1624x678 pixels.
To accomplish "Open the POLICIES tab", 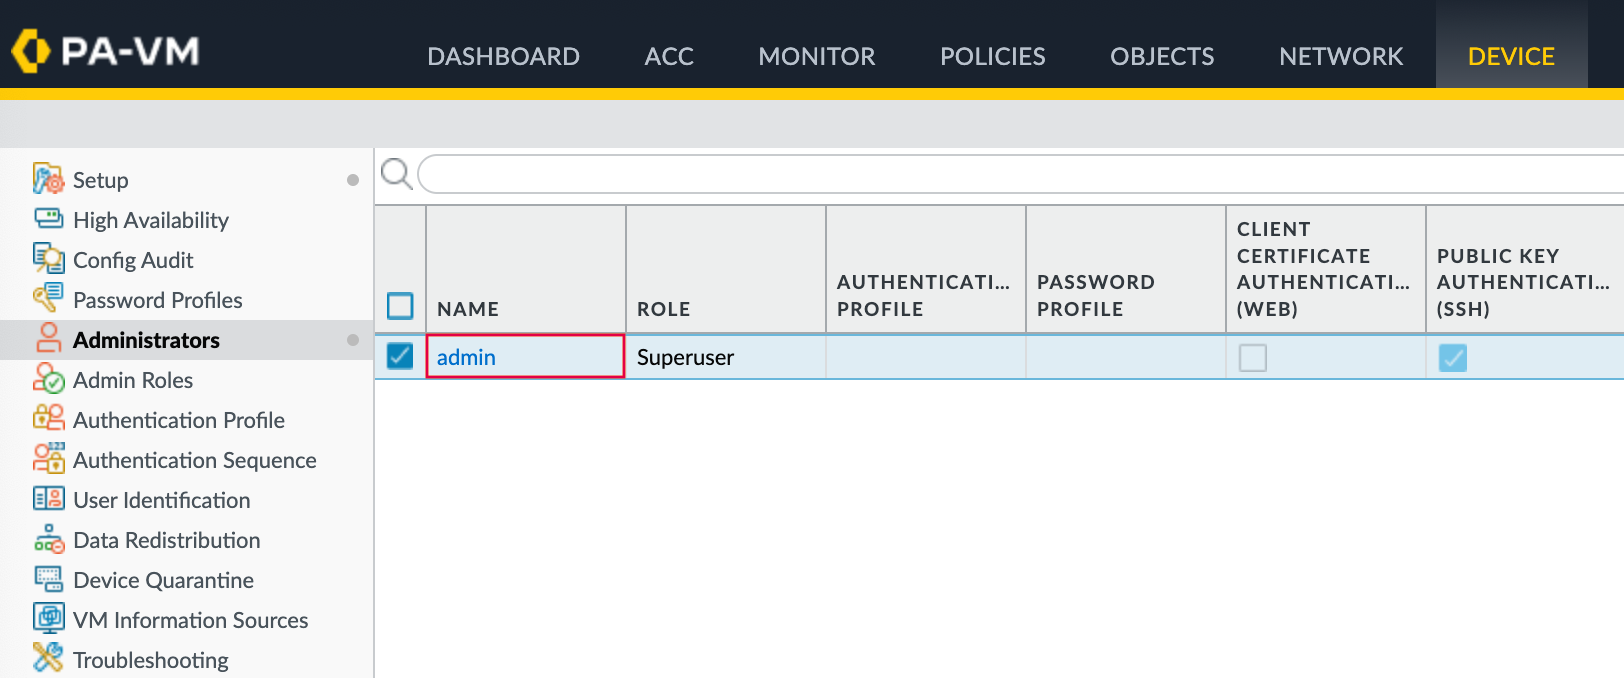I will tap(992, 56).
